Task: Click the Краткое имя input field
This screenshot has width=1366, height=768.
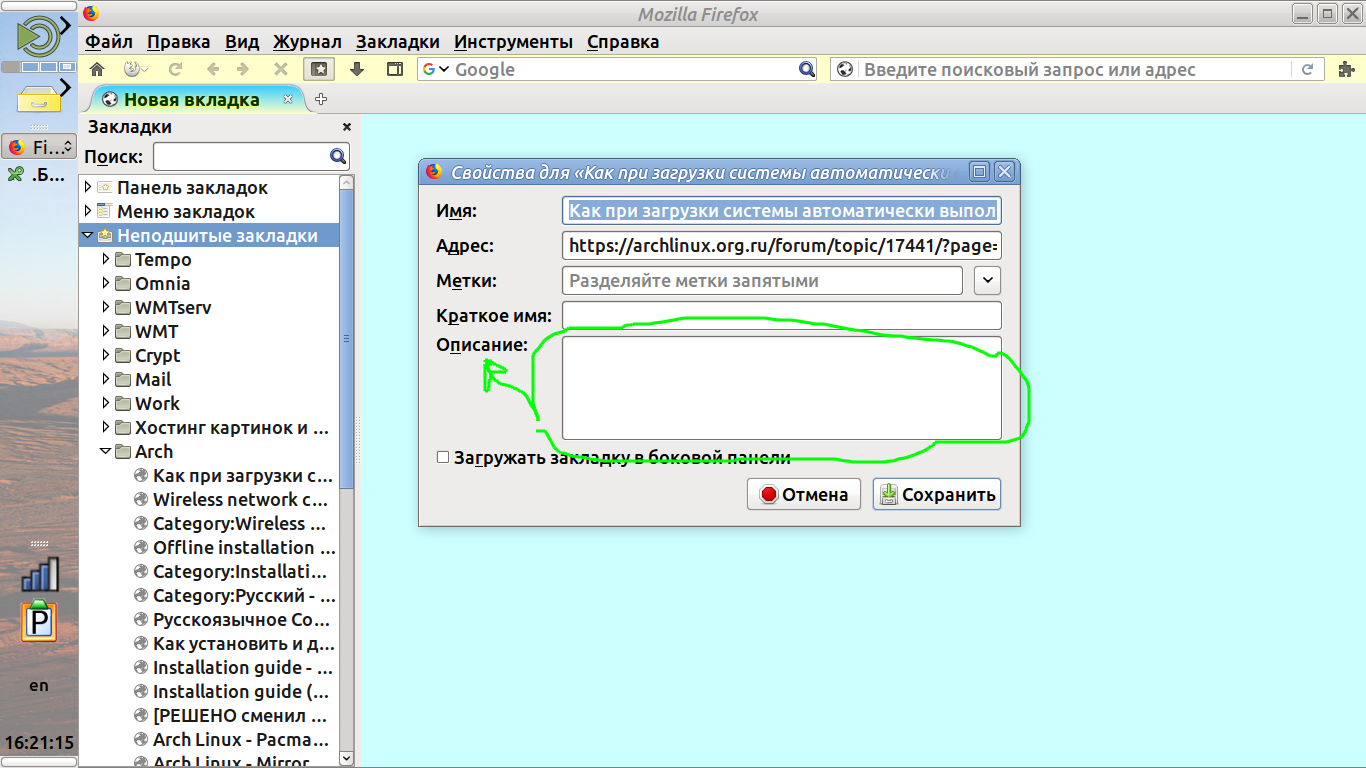Action: (x=782, y=316)
